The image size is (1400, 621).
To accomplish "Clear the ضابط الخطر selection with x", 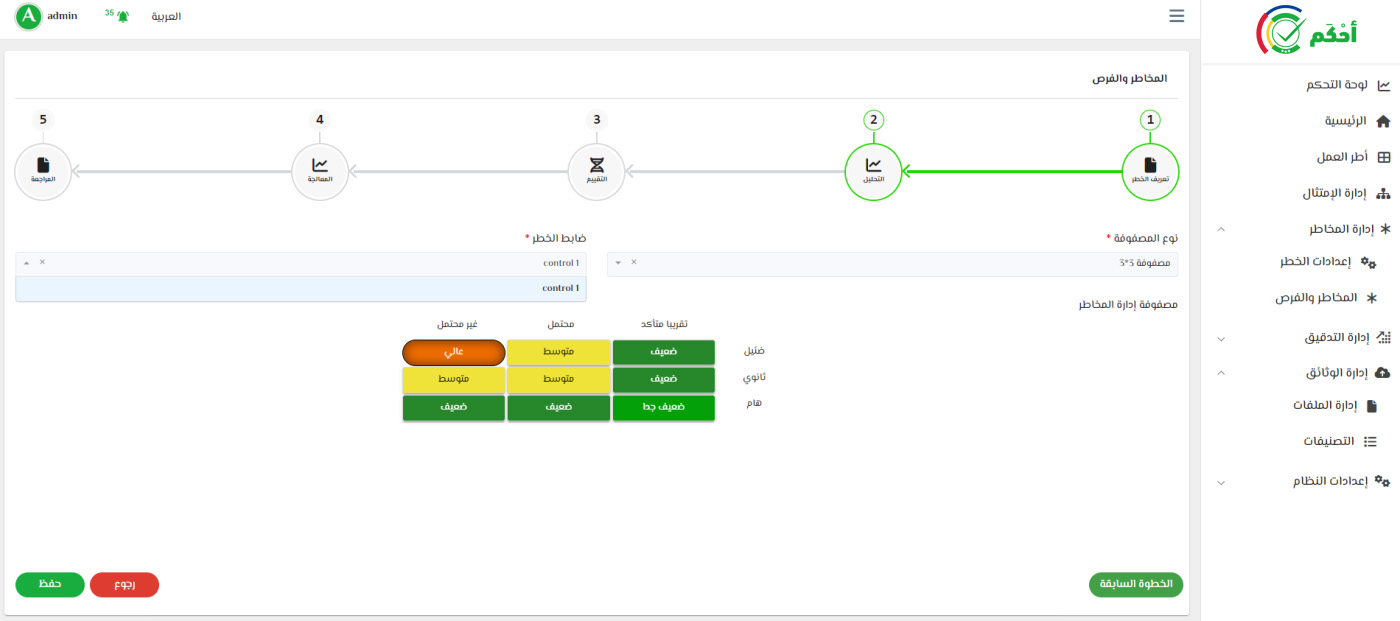I will (x=42, y=262).
